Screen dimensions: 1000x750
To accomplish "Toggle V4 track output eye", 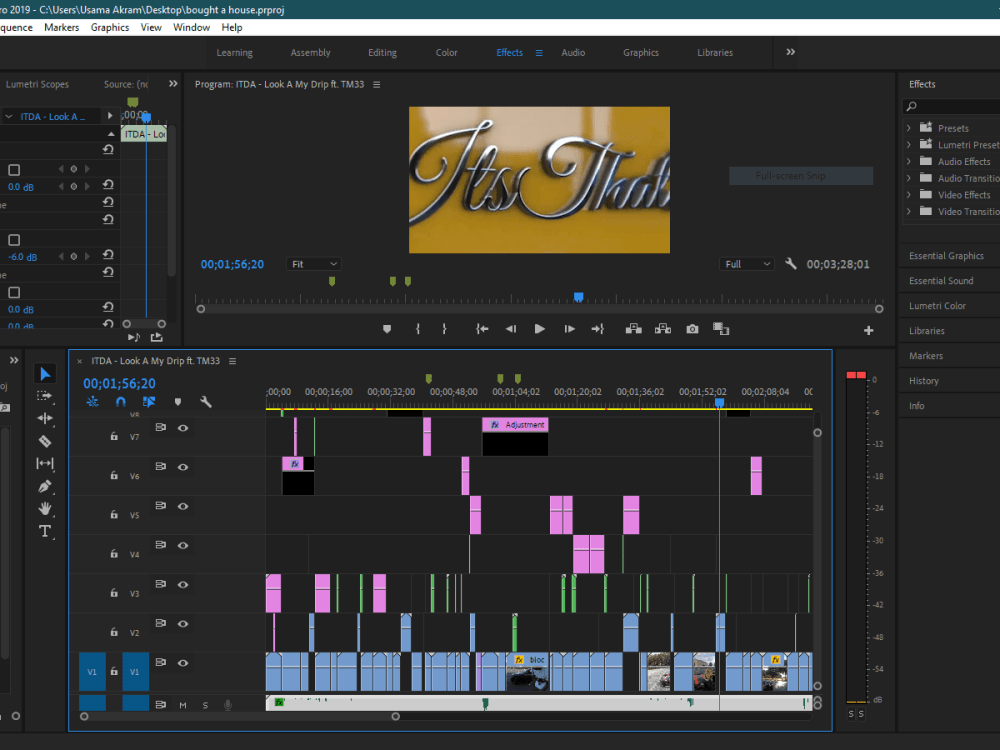I will coord(183,545).
